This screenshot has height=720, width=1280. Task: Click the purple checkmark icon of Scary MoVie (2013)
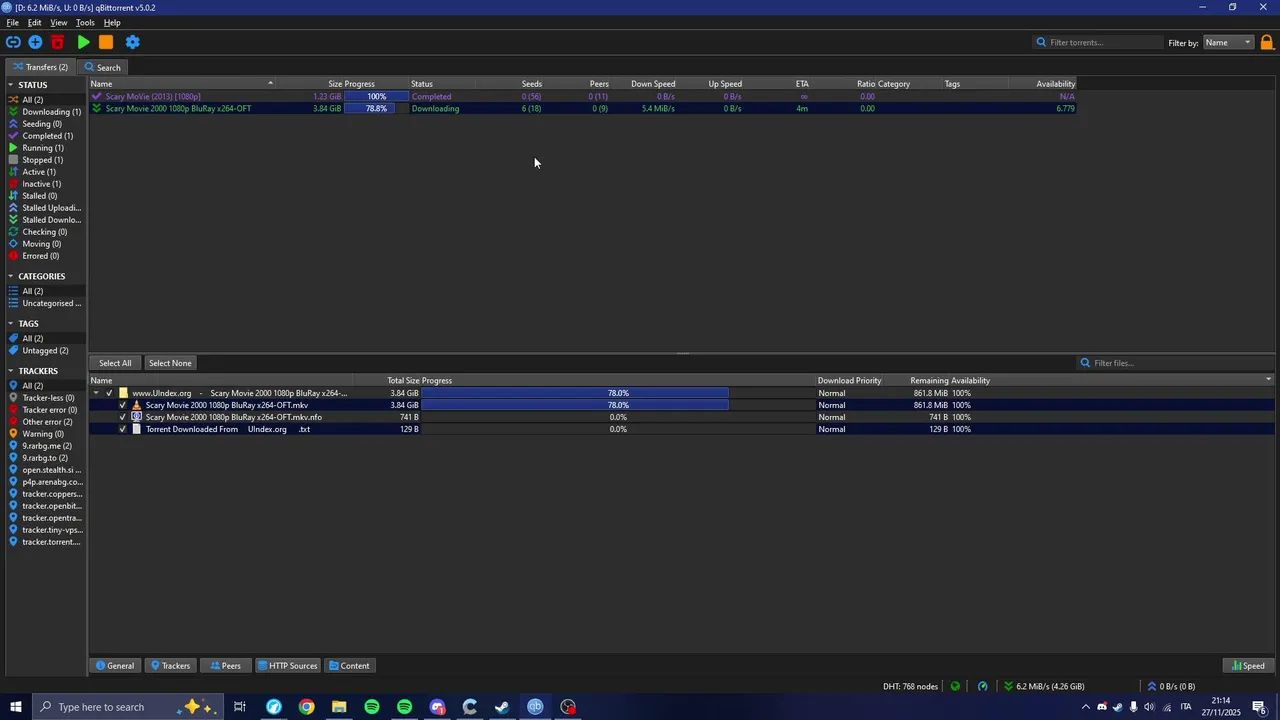[x=96, y=96]
